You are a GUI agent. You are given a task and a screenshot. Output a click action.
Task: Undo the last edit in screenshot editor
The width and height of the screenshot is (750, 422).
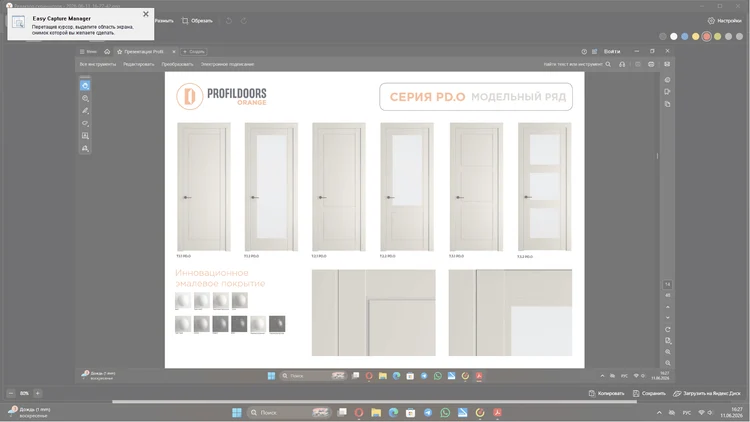229,21
